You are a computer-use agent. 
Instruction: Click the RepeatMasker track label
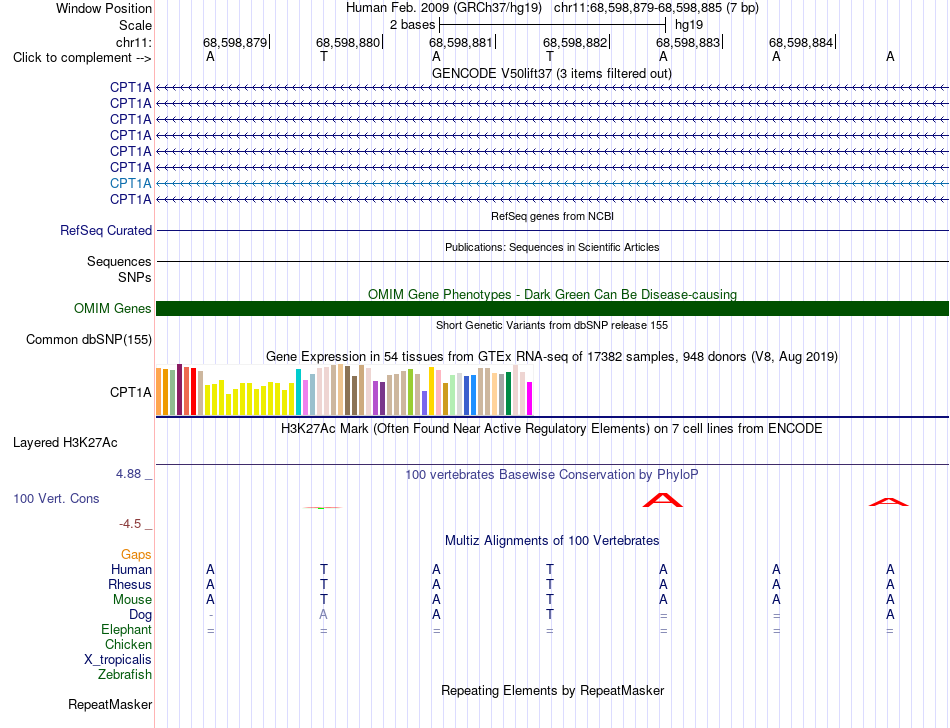(110, 704)
